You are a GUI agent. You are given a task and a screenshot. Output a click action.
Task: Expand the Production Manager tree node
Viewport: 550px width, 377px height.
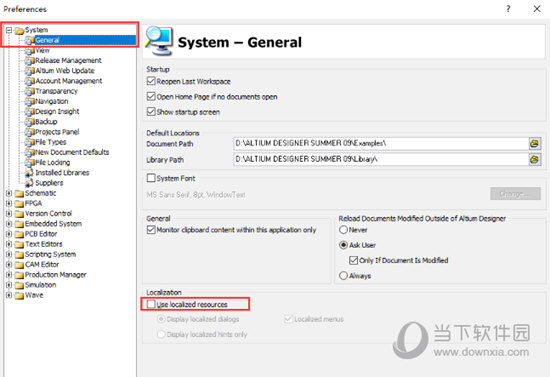[x=9, y=275]
